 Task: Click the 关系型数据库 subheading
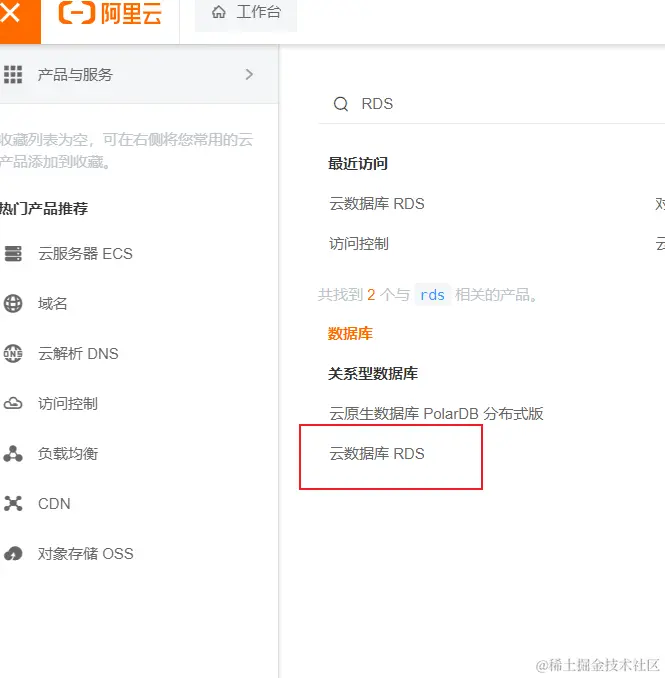pos(373,374)
